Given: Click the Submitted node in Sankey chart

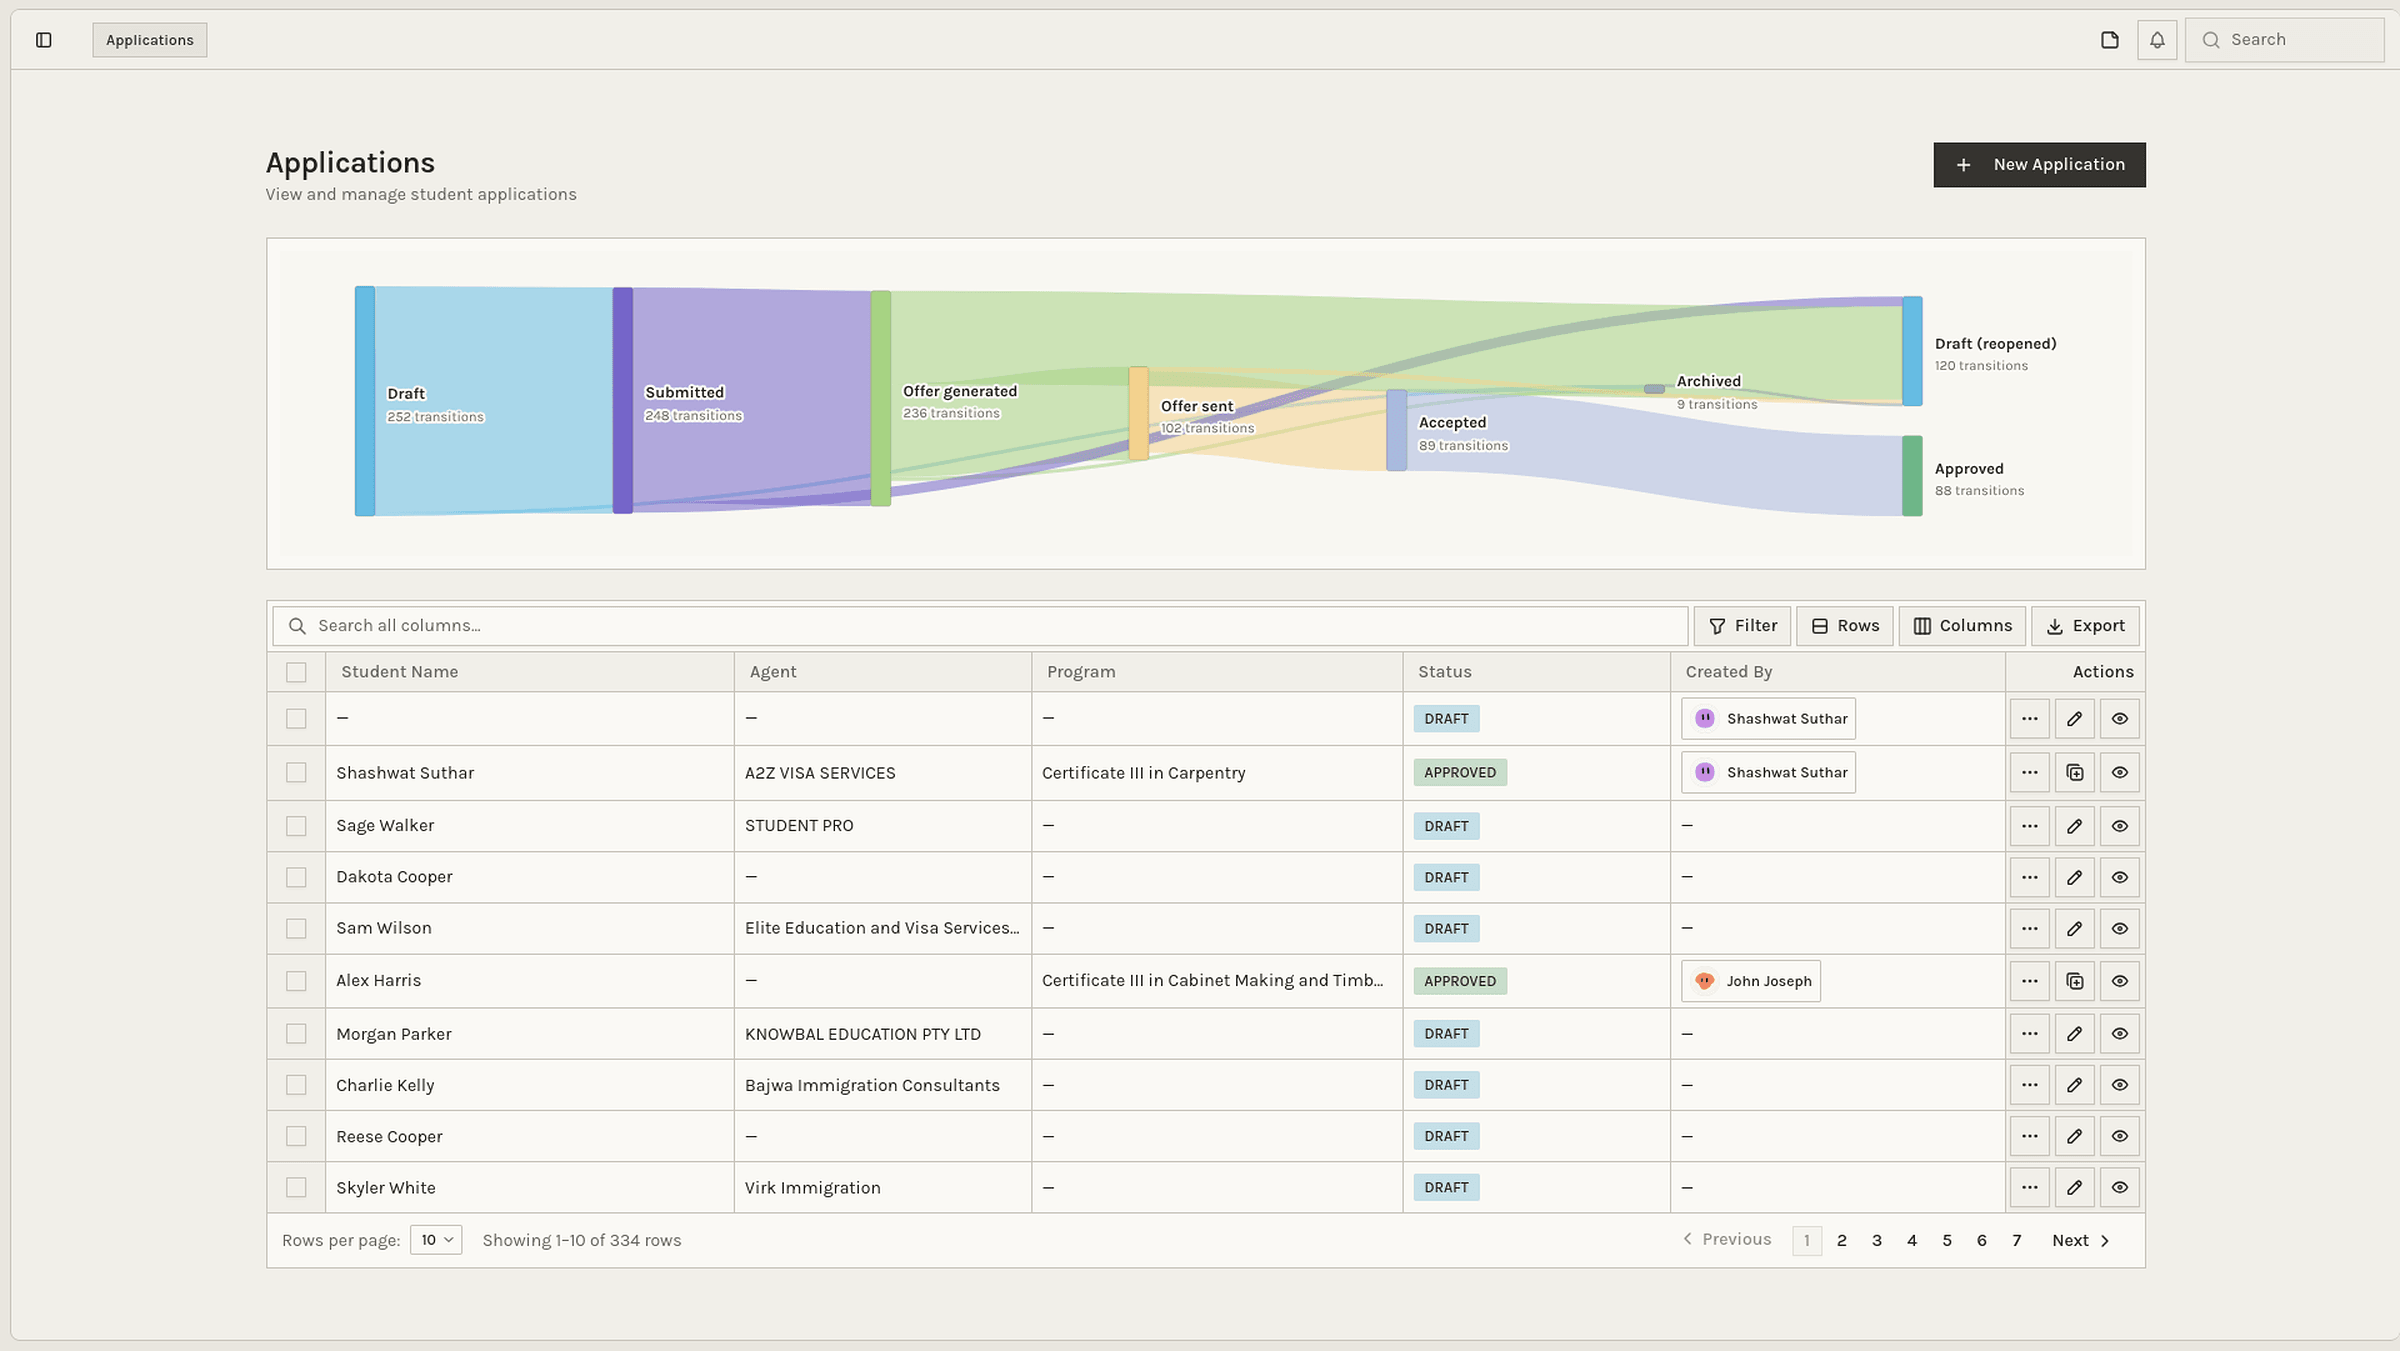Looking at the screenshot, I should 622,400.
